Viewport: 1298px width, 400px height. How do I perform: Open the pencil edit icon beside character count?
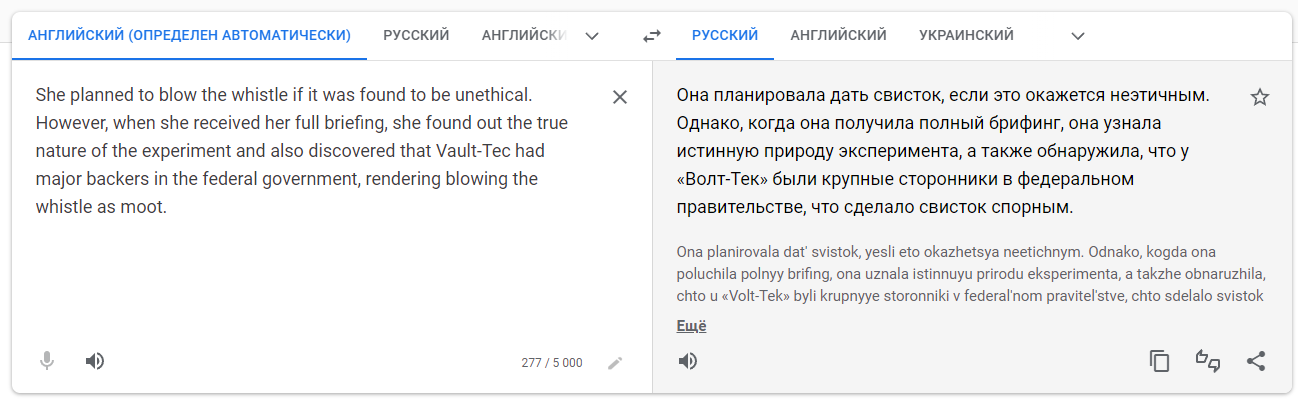tap(615, 362)
